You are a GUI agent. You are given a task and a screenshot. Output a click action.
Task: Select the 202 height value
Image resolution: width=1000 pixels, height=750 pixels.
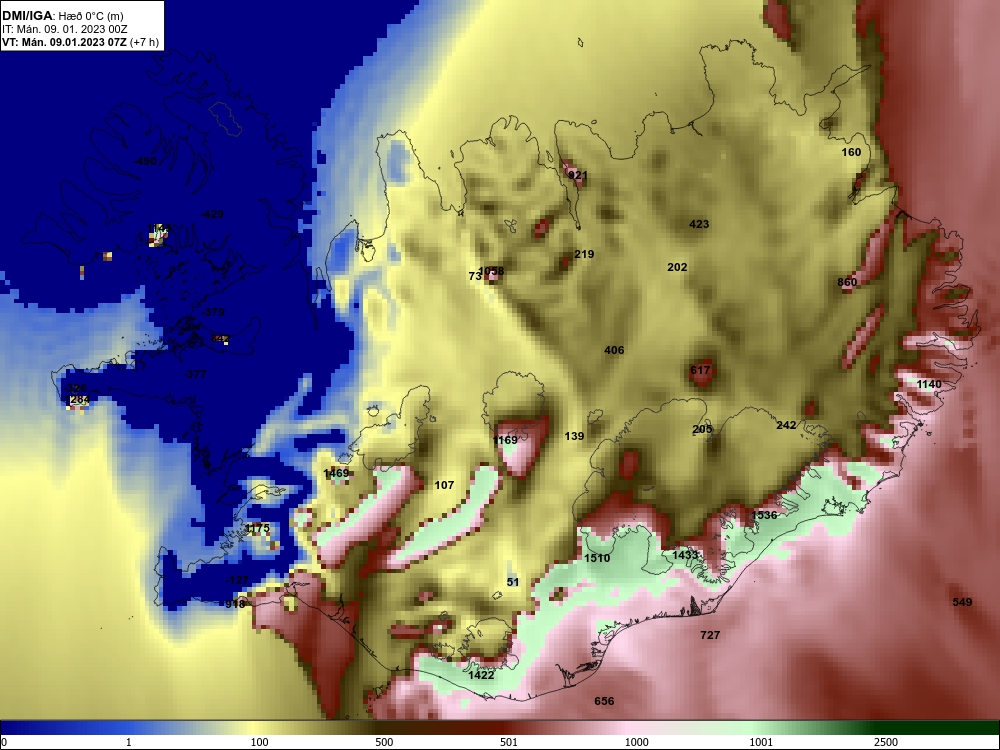(677, 267)
